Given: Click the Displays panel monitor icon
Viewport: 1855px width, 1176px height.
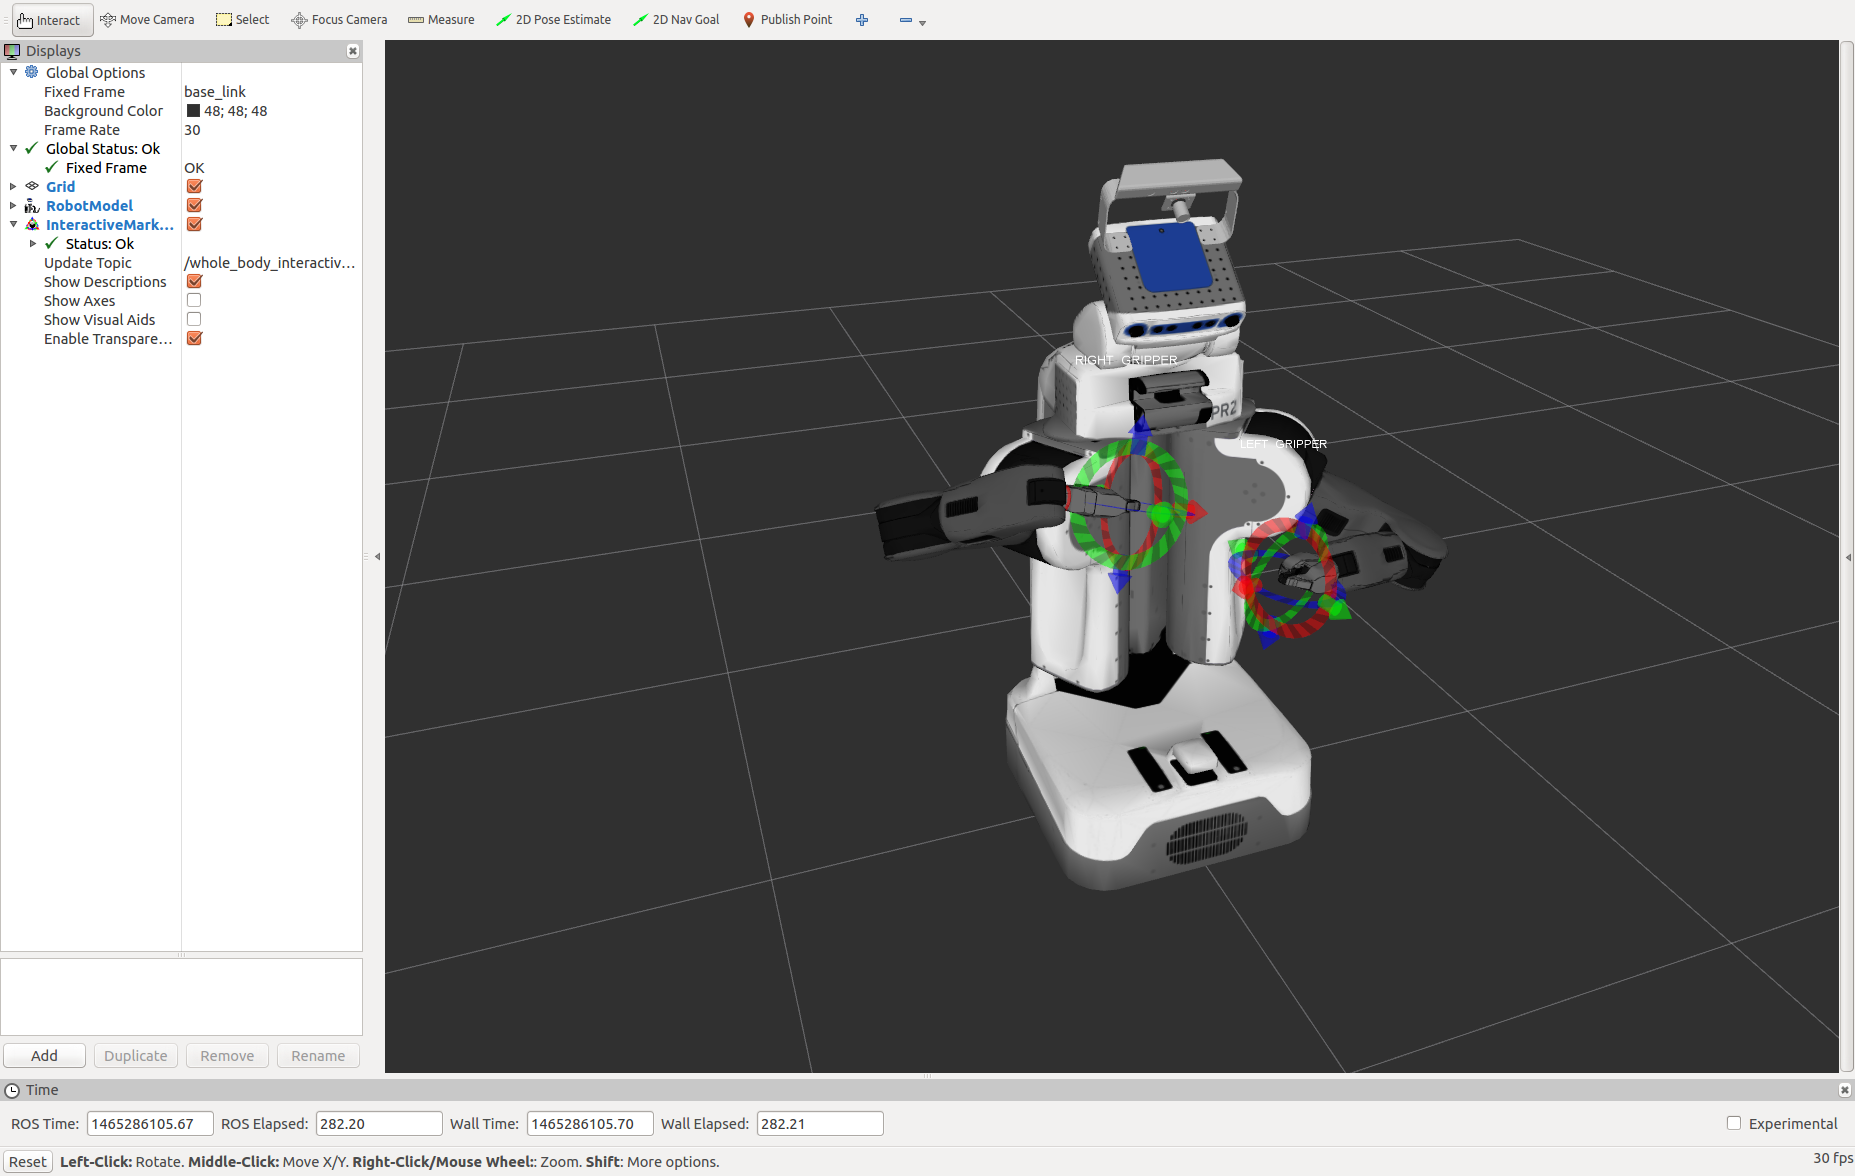Looking at the screenshot, I should click(x=12, y=51).
